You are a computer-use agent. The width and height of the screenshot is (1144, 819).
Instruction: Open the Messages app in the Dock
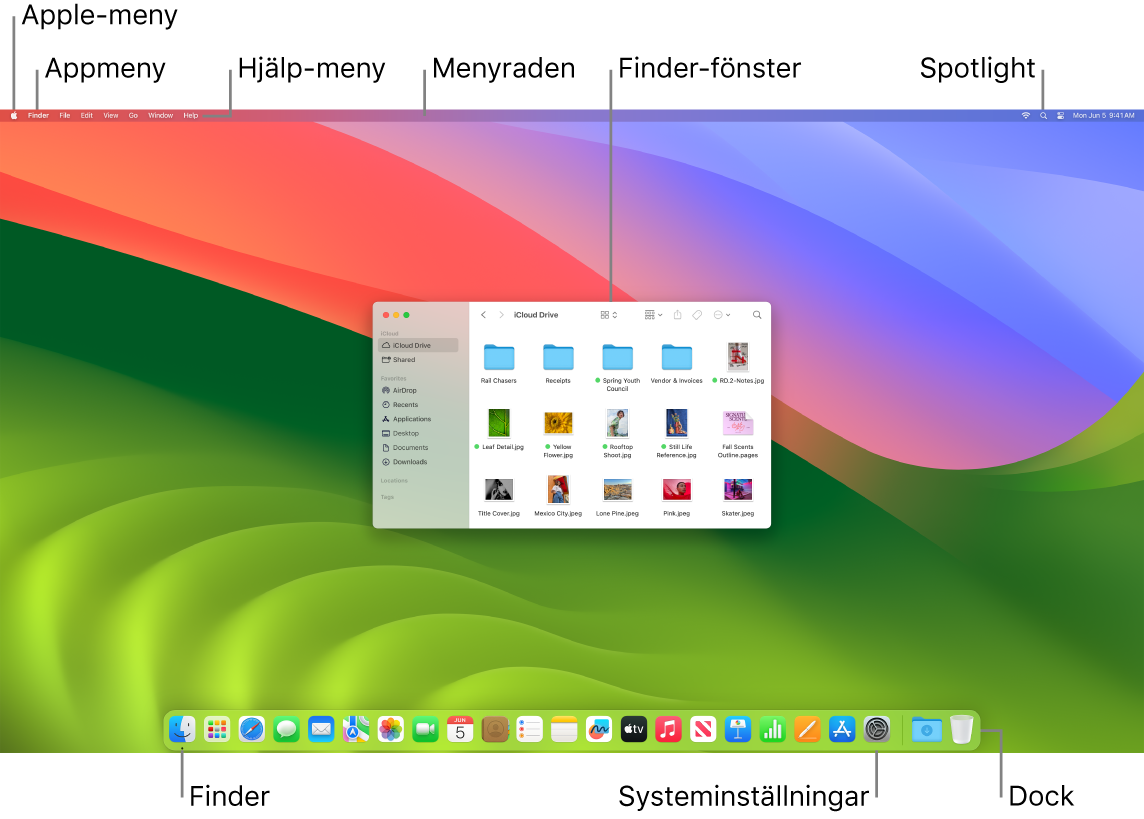click(287, 730)
